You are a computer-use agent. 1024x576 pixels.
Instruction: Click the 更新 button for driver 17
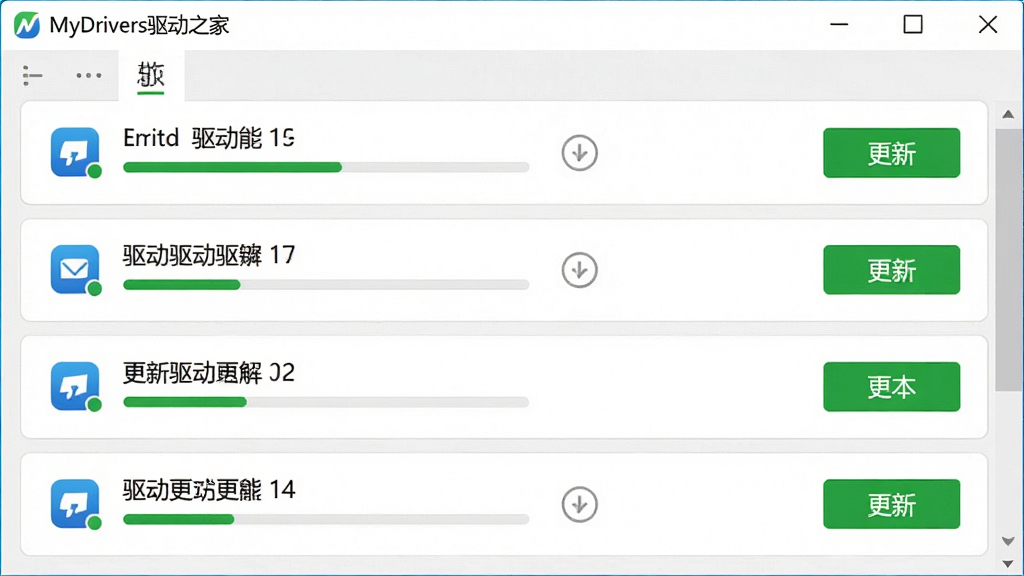tap(891, 270)
